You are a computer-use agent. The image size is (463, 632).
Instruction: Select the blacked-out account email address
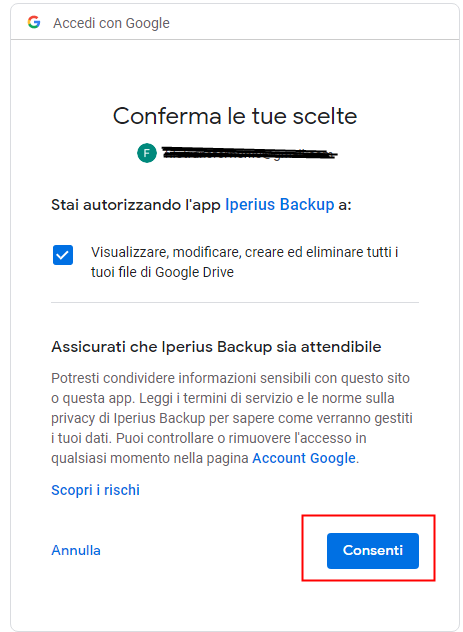[x=249, y=154]
